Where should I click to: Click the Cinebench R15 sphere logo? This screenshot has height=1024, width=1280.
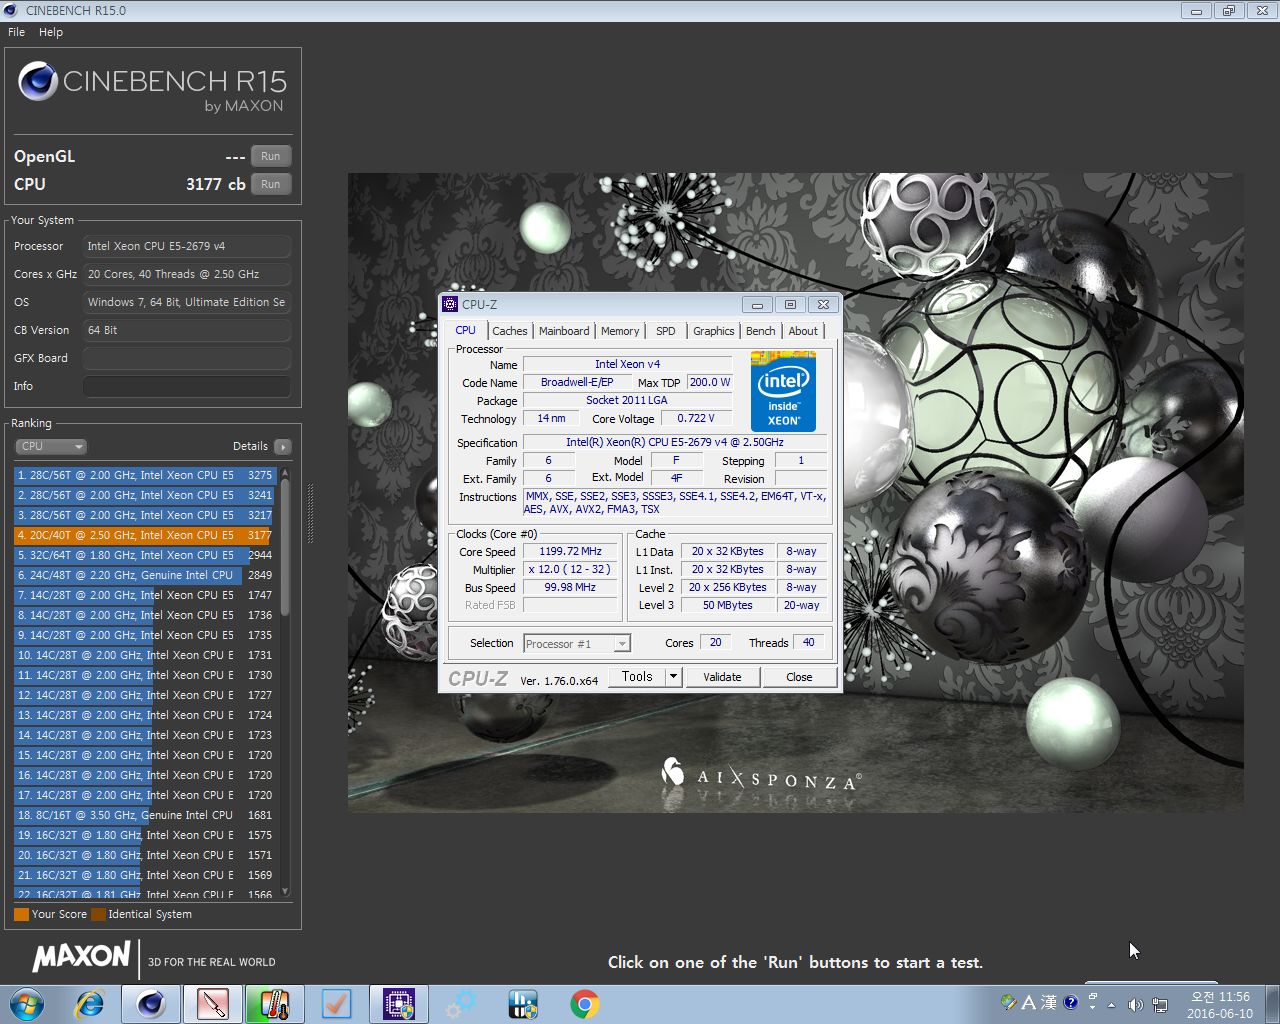click(x=38, y=81)
